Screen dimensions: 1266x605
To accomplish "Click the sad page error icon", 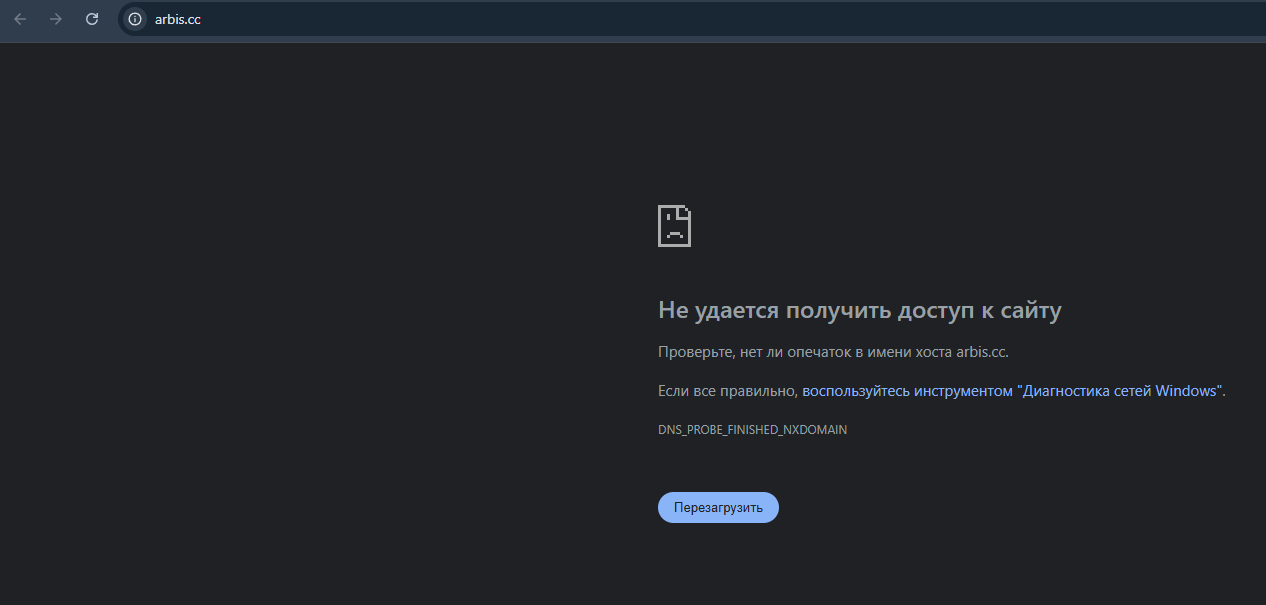I will click(674, 226).
